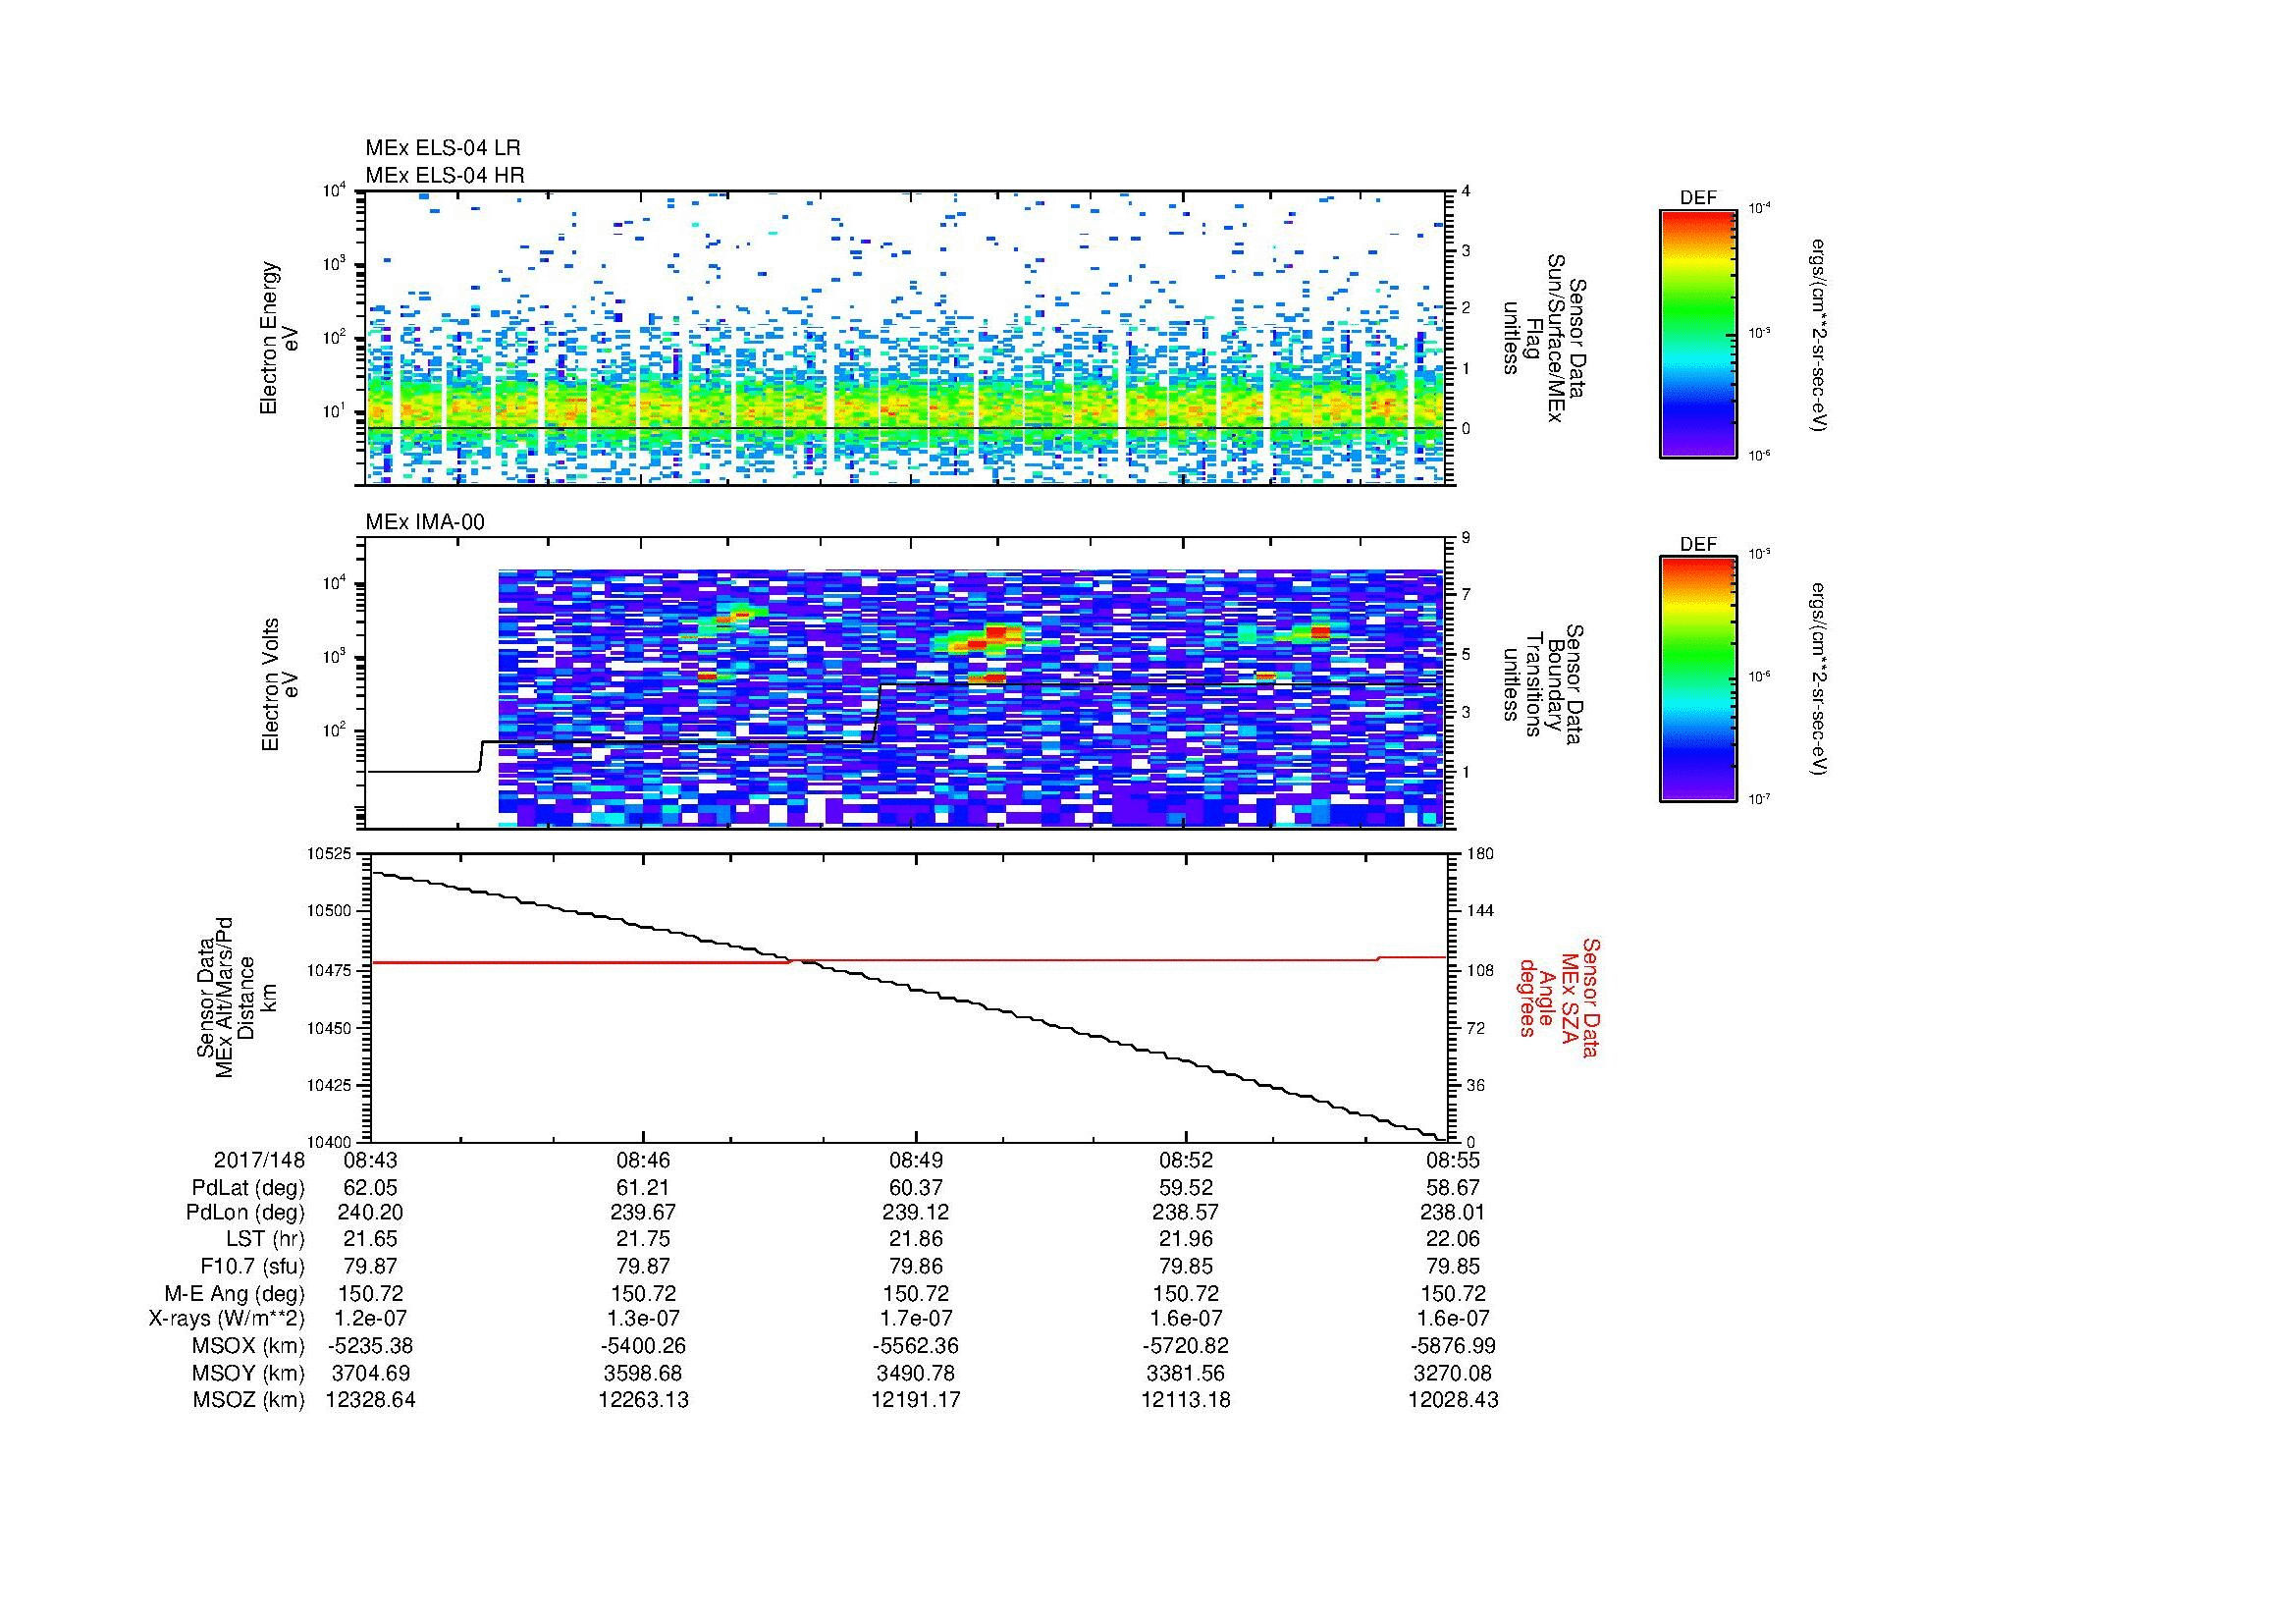Click the red MEx SZA Angle label
The image size is (2296, 1623).
1558,997
